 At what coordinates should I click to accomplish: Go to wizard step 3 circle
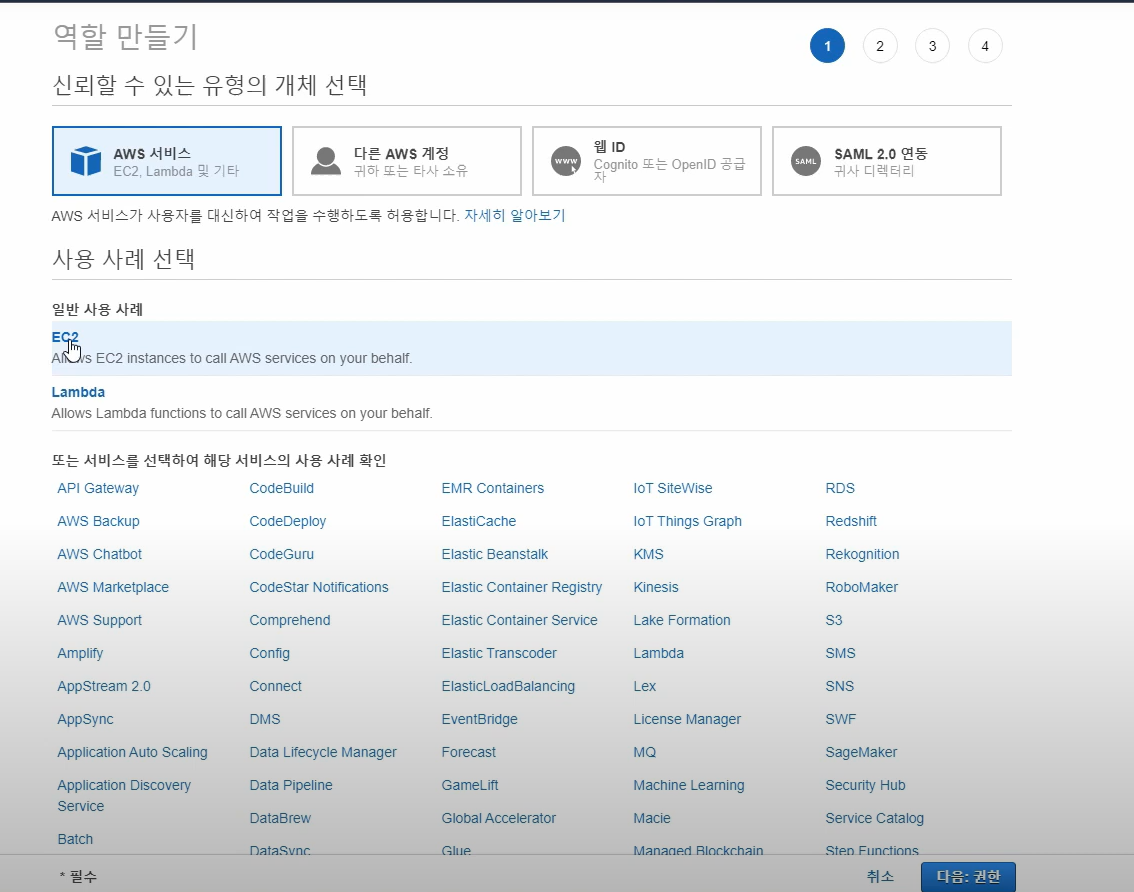click(932, 46)
